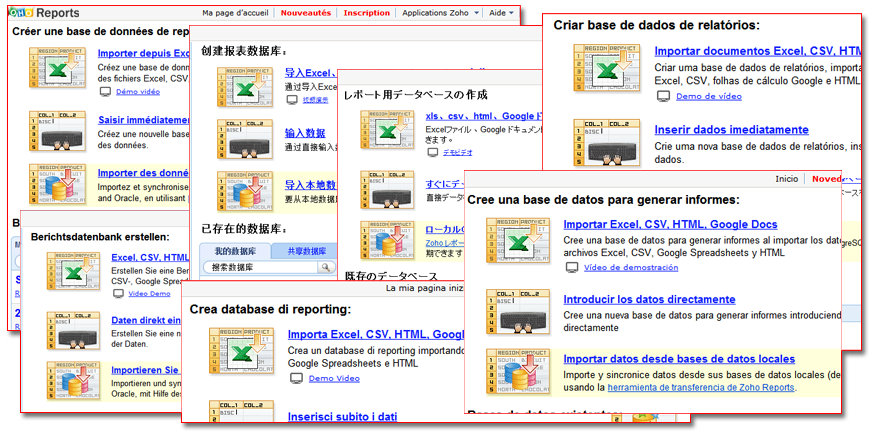Image resolution: width=875 pixels, height=435 pixels.
Task: Click the Excel import icon in French window
Action: tap(57, 67)
